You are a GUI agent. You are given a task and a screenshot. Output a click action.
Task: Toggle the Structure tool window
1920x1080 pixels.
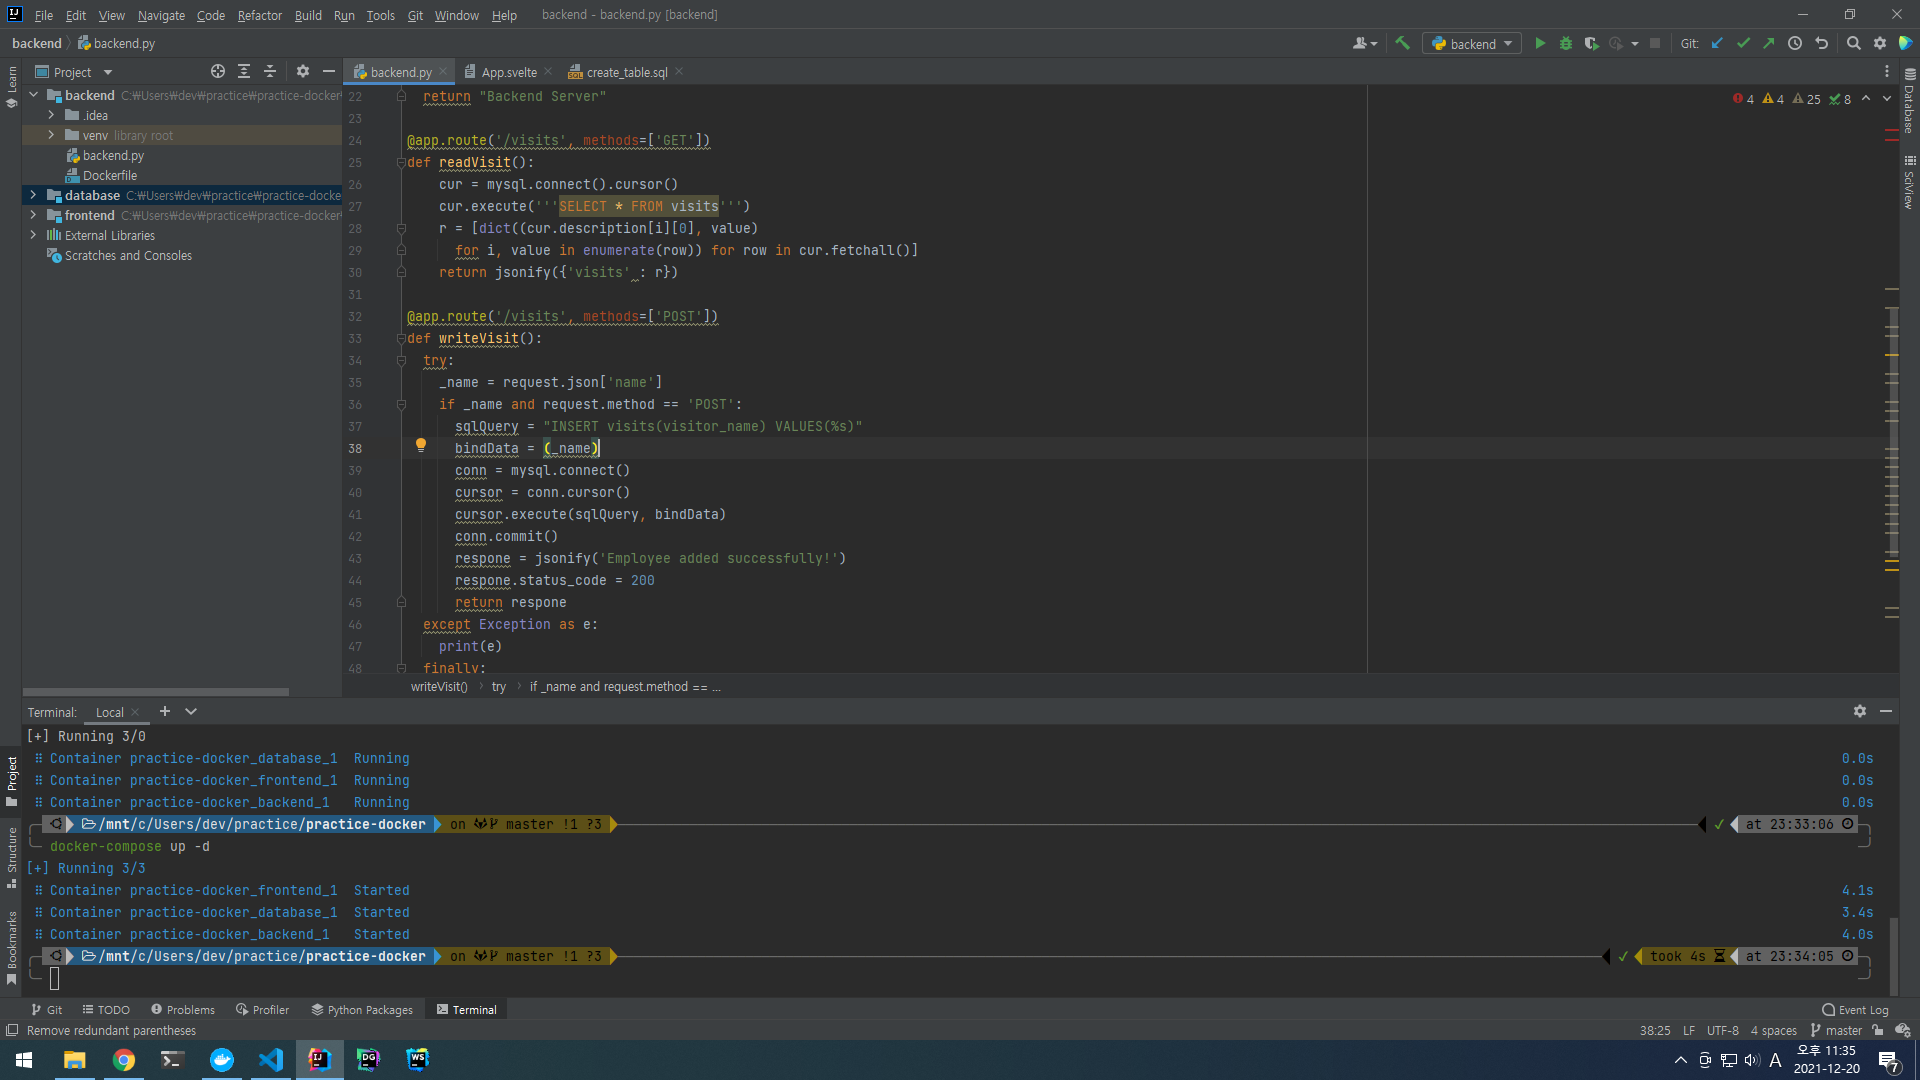pyautogui.click(x=12, y=856)
